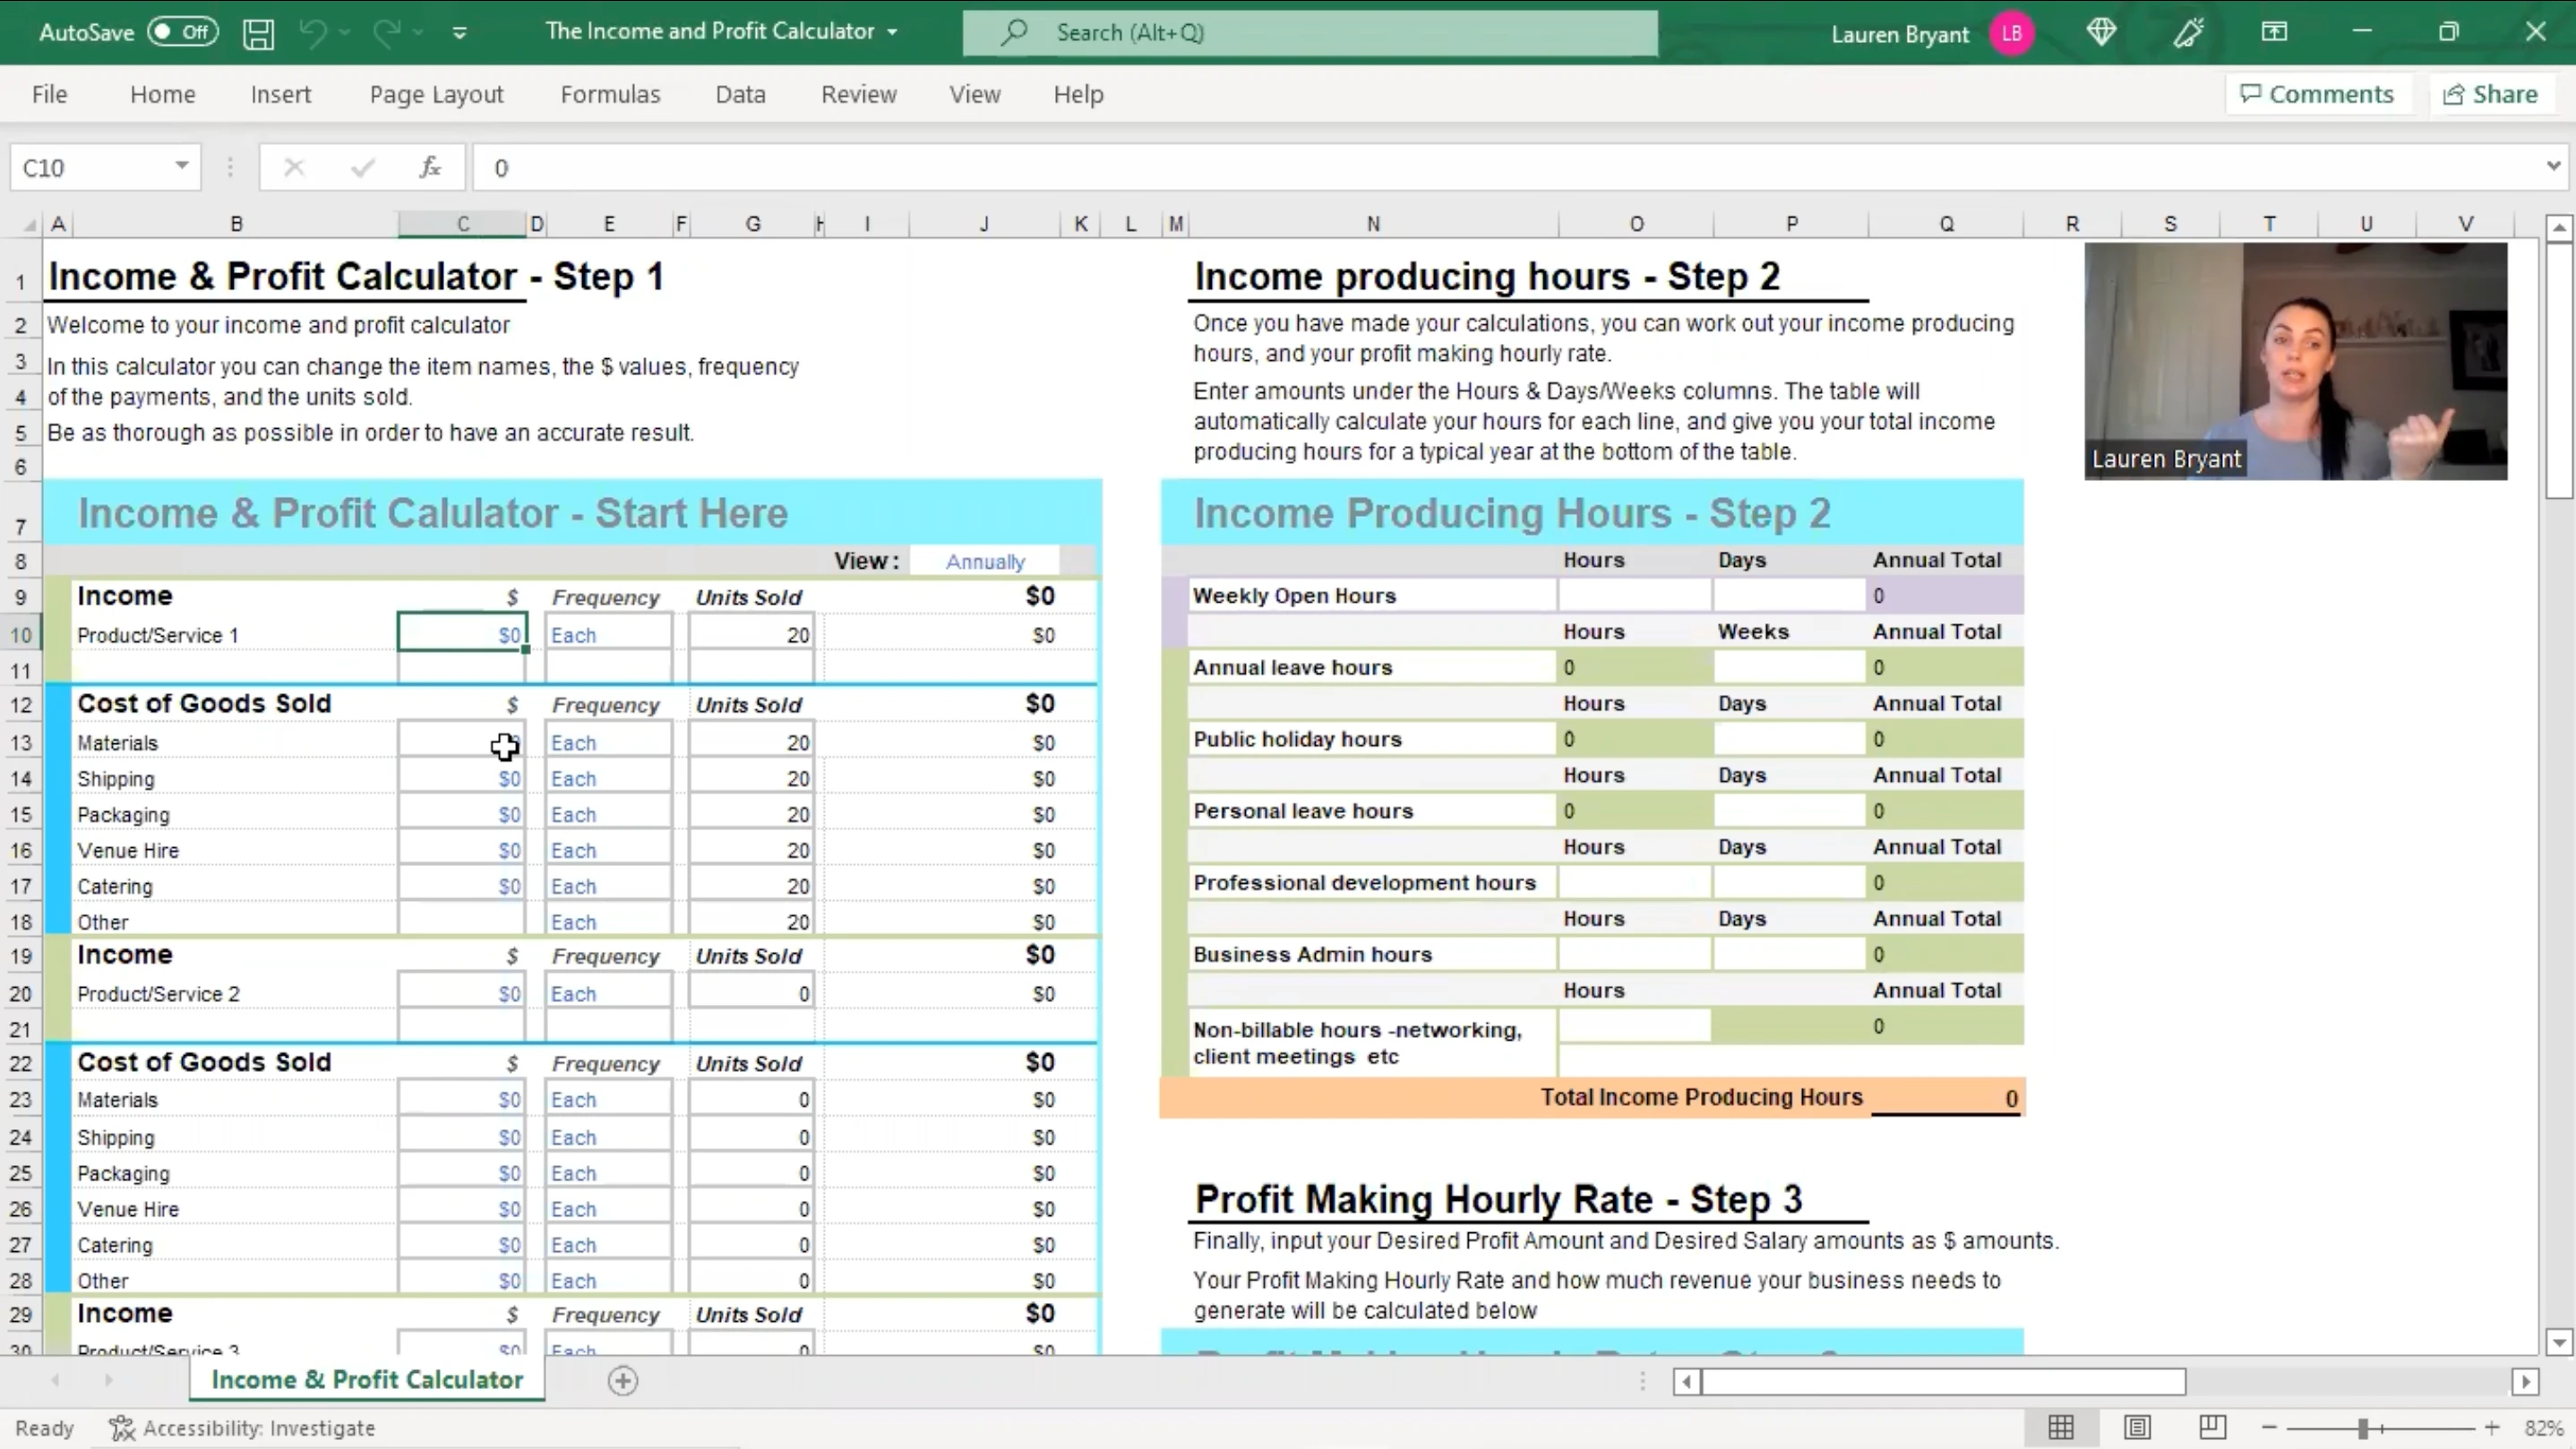Viewport: 2576px width, 1449px height.
Task: Click Units Sold cell for Shipping row 14
Action: click(x=751, y=778)
